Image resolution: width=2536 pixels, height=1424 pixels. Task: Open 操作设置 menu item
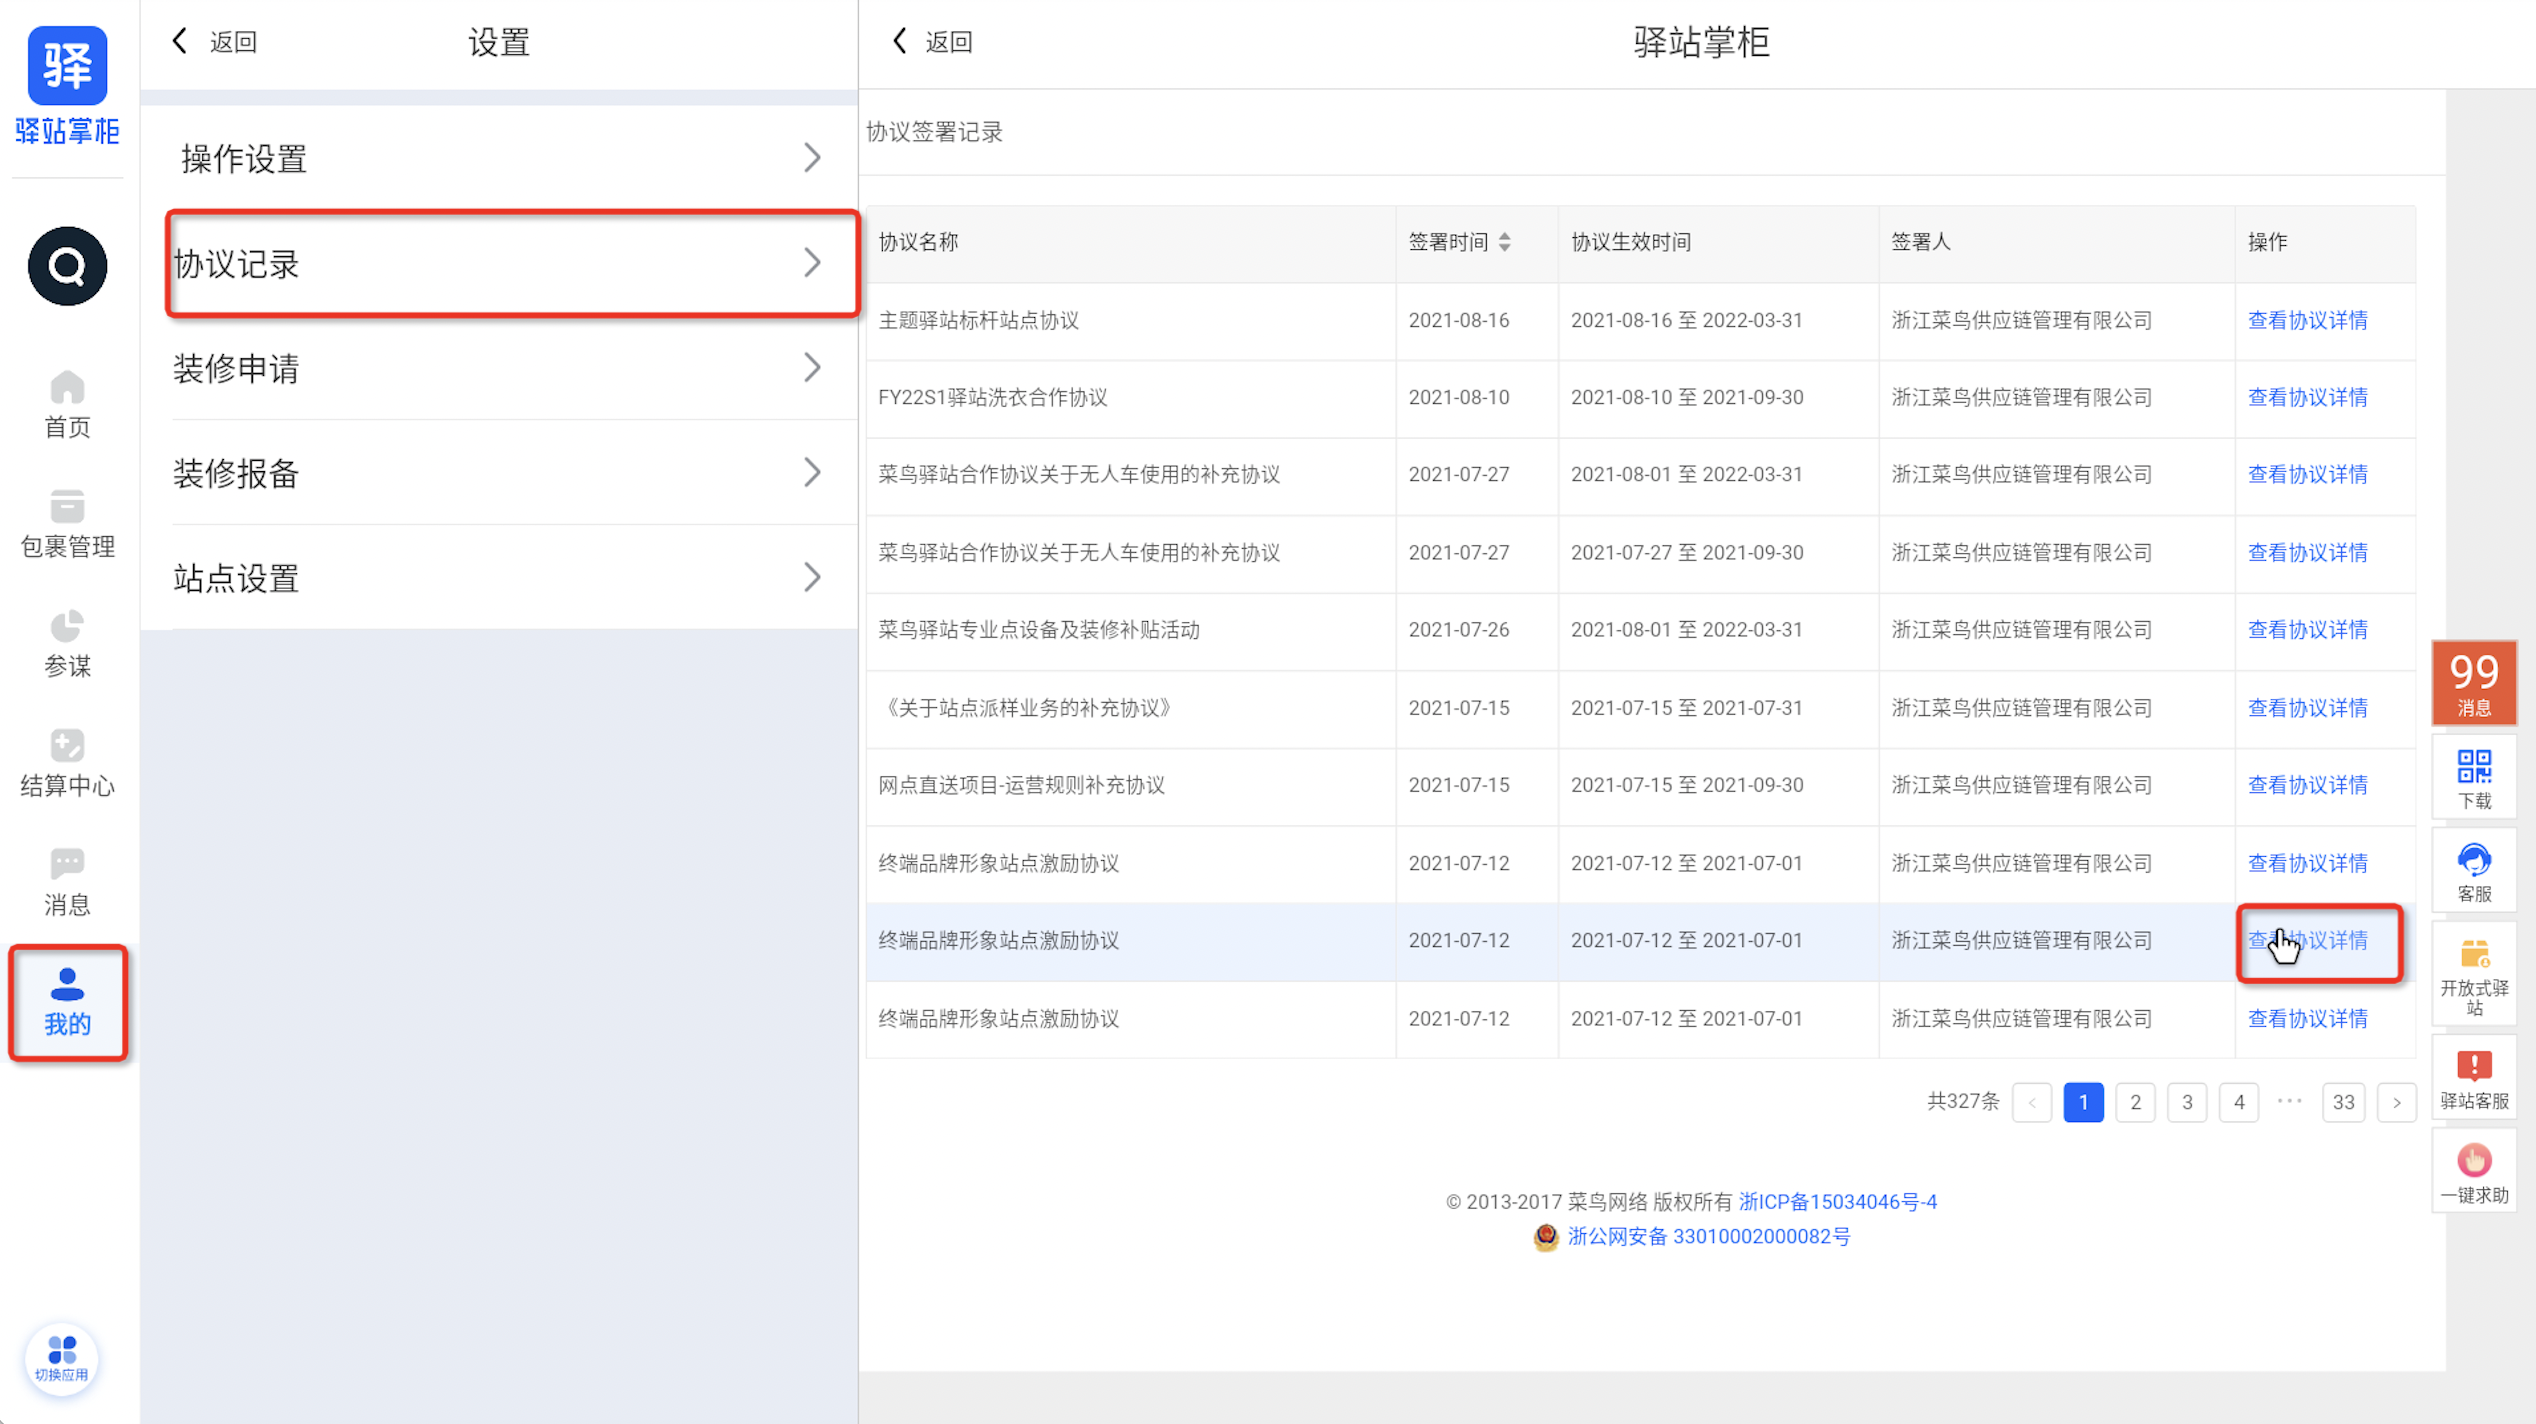(x=499, y=158)
